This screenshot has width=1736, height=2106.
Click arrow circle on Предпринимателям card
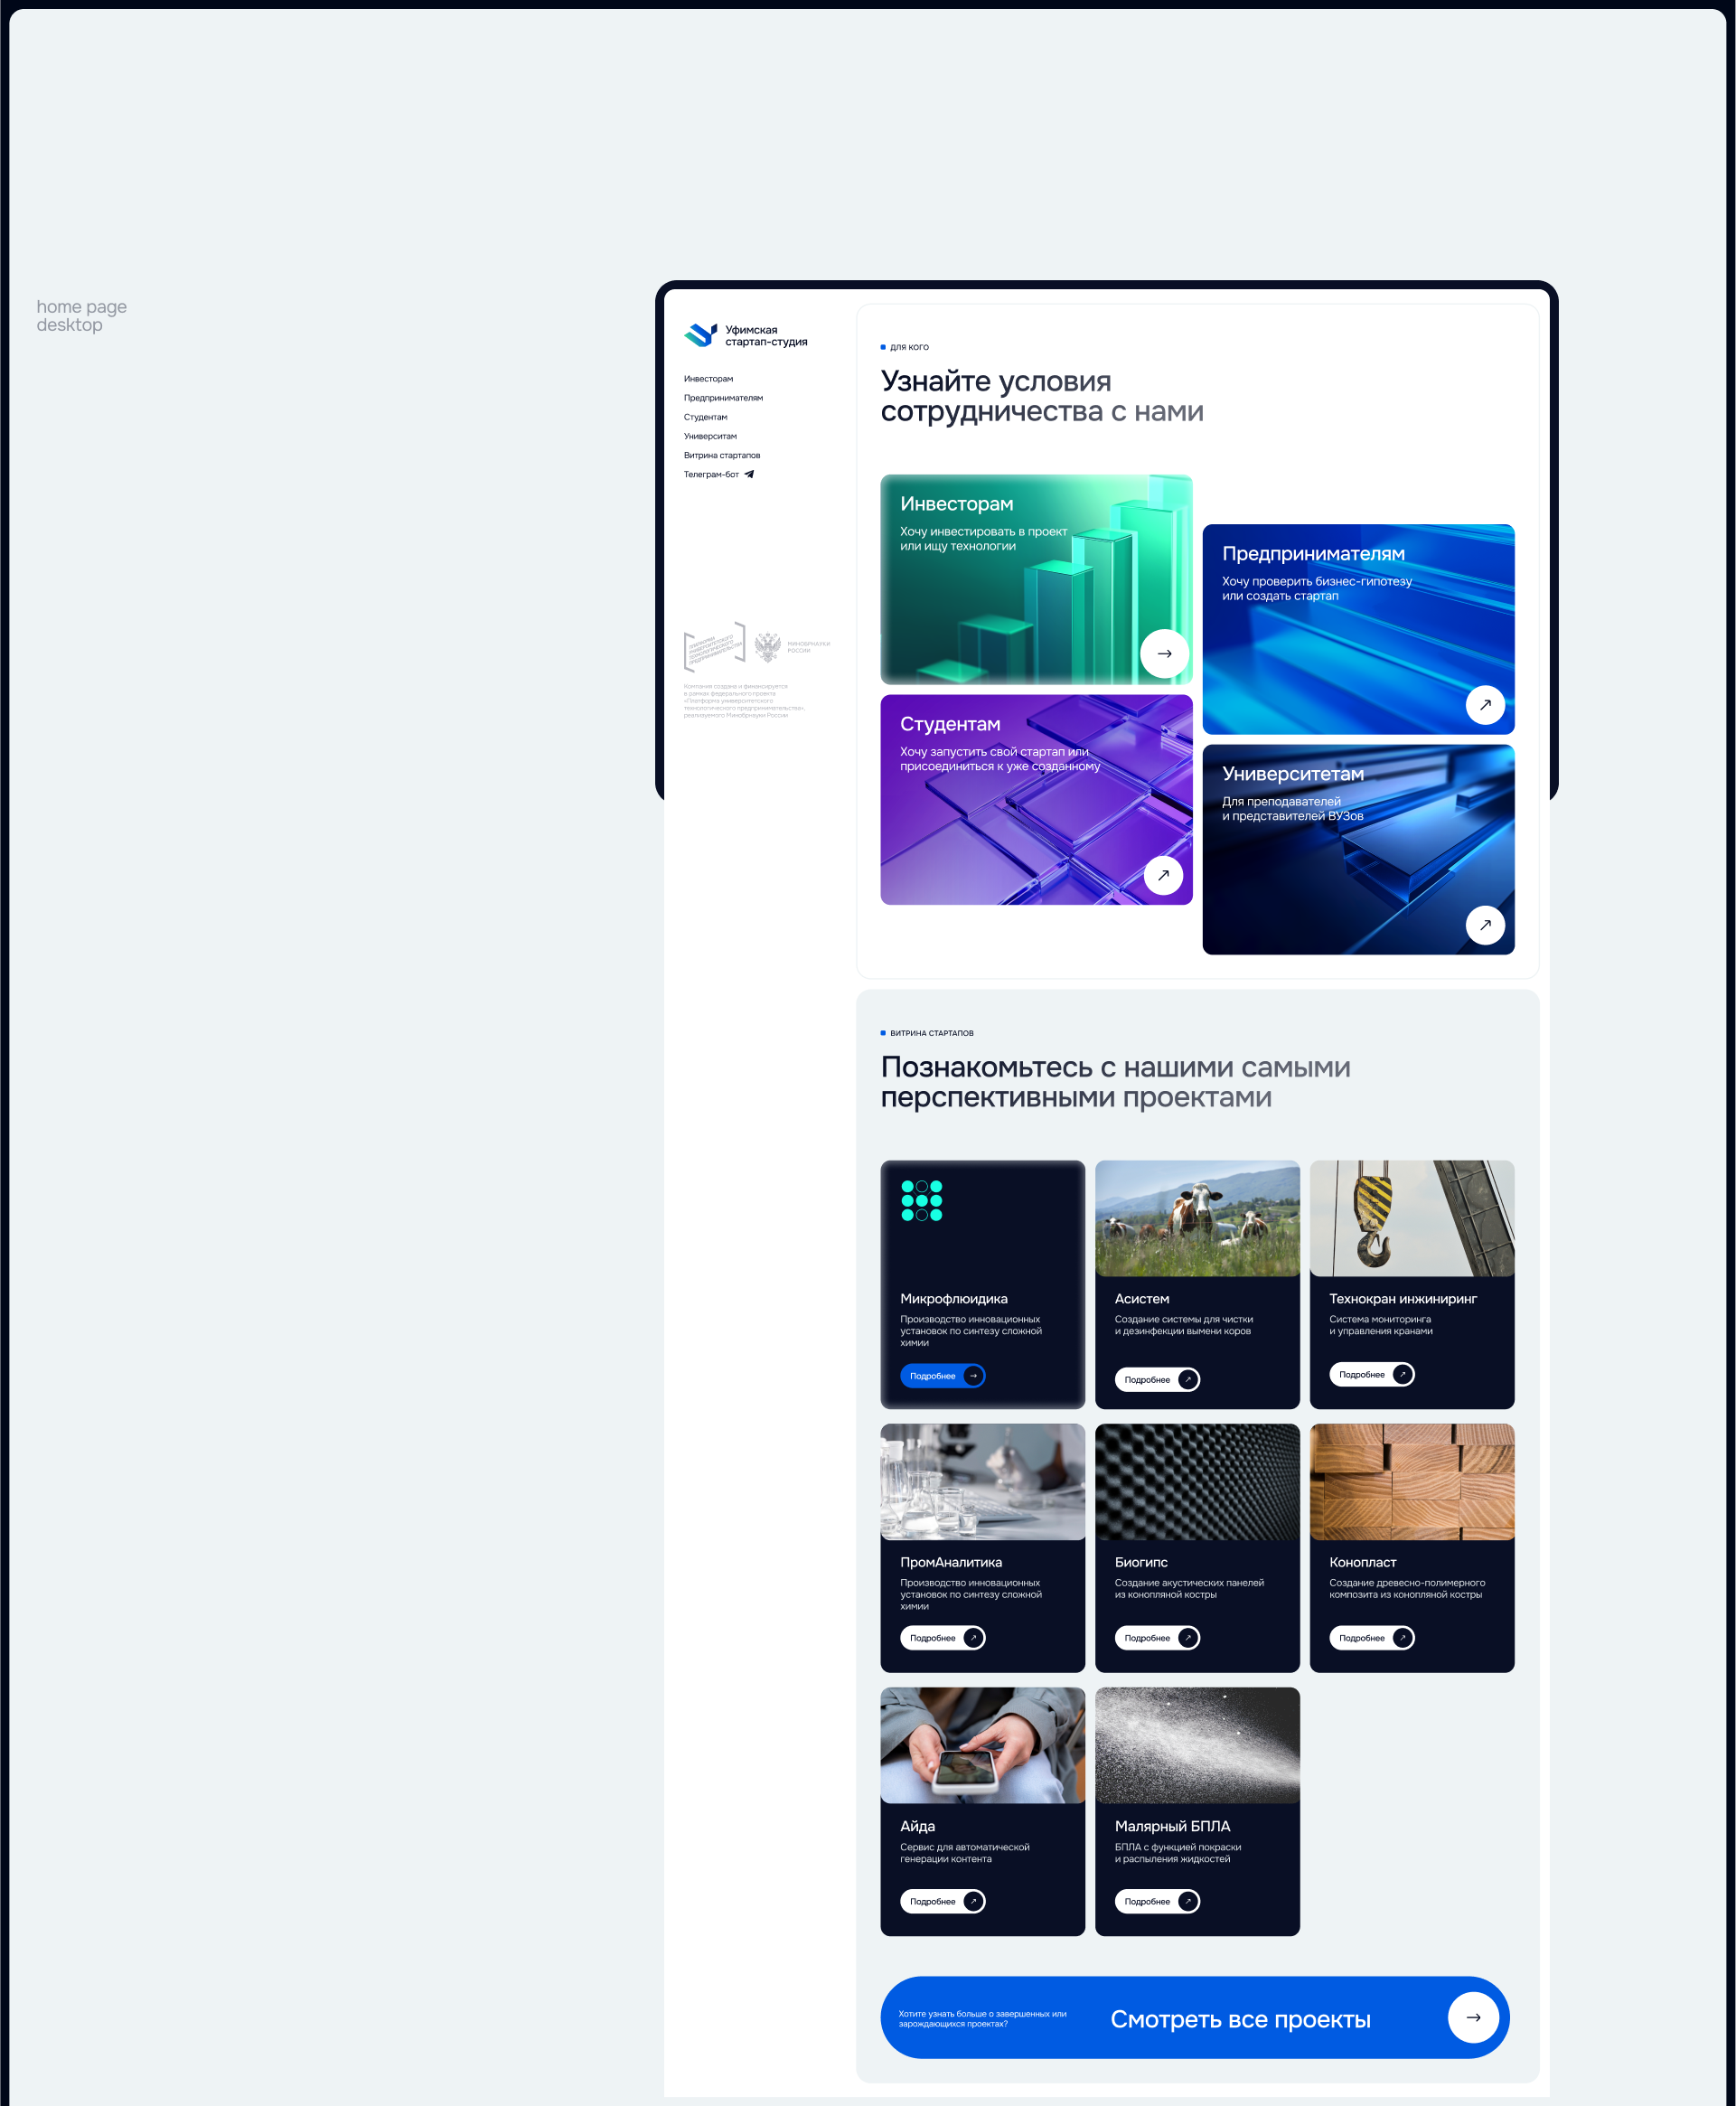pyautogui.click(x=1484, y=704)
